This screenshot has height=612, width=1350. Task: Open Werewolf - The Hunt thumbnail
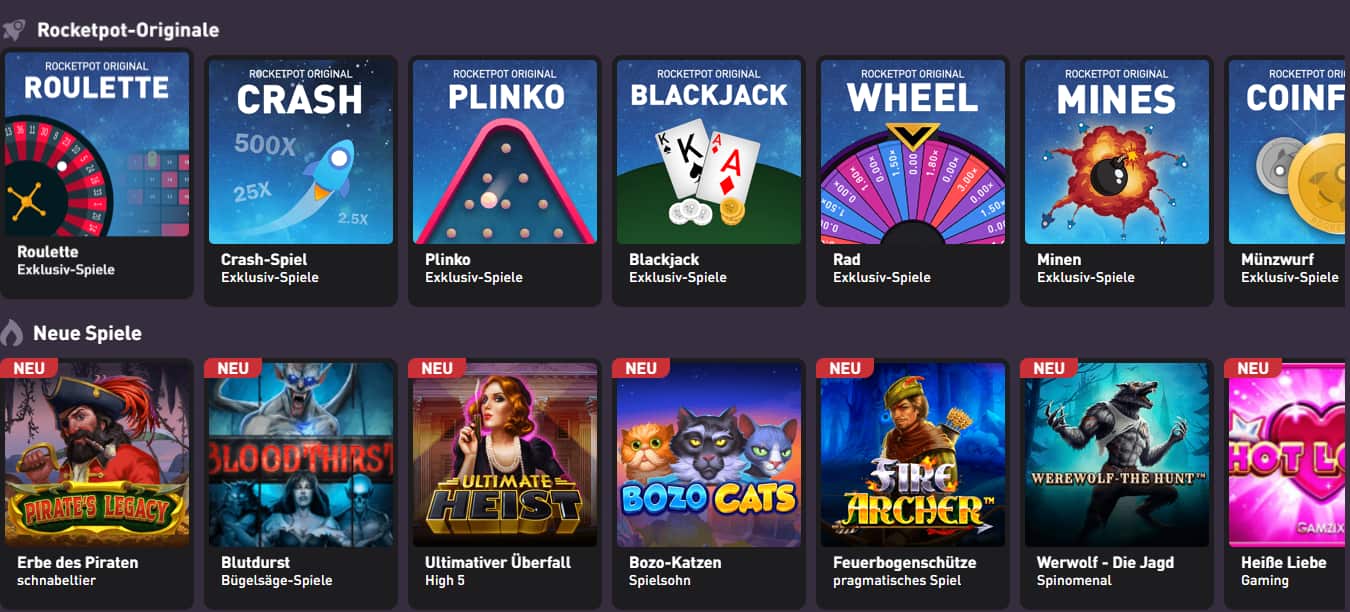[1117, 455]
